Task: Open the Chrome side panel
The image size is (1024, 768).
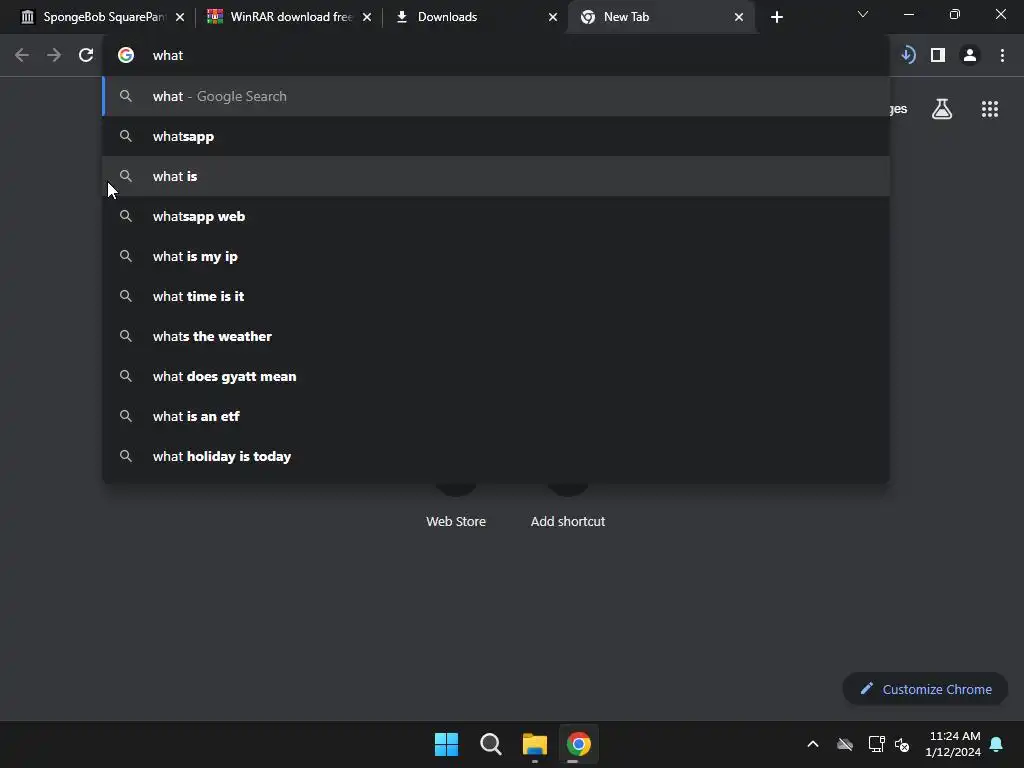Action: 938,56
